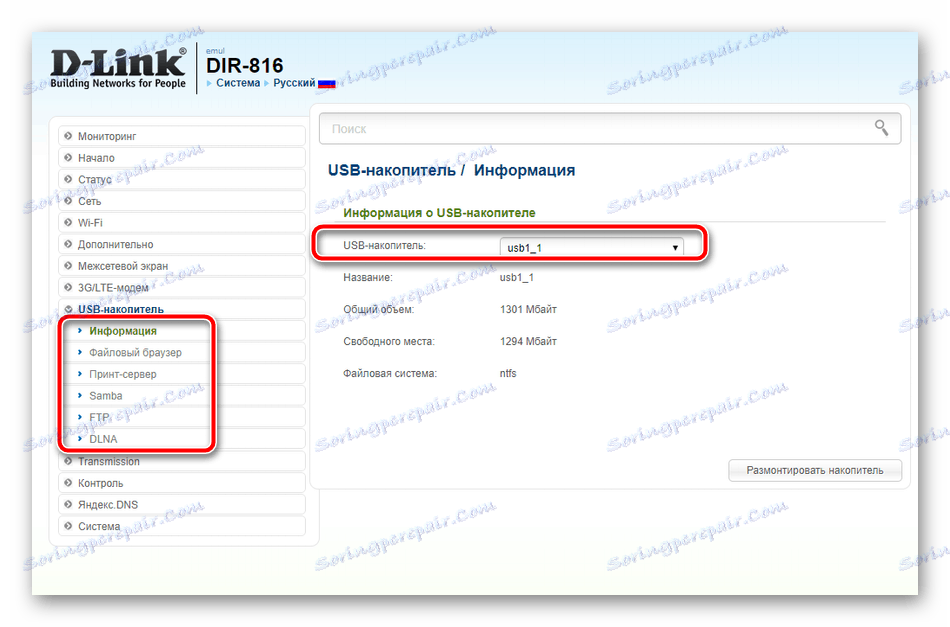Open the Мониторинг section
The width and height of the screenshot is (950, 627).
click(182, 136)
